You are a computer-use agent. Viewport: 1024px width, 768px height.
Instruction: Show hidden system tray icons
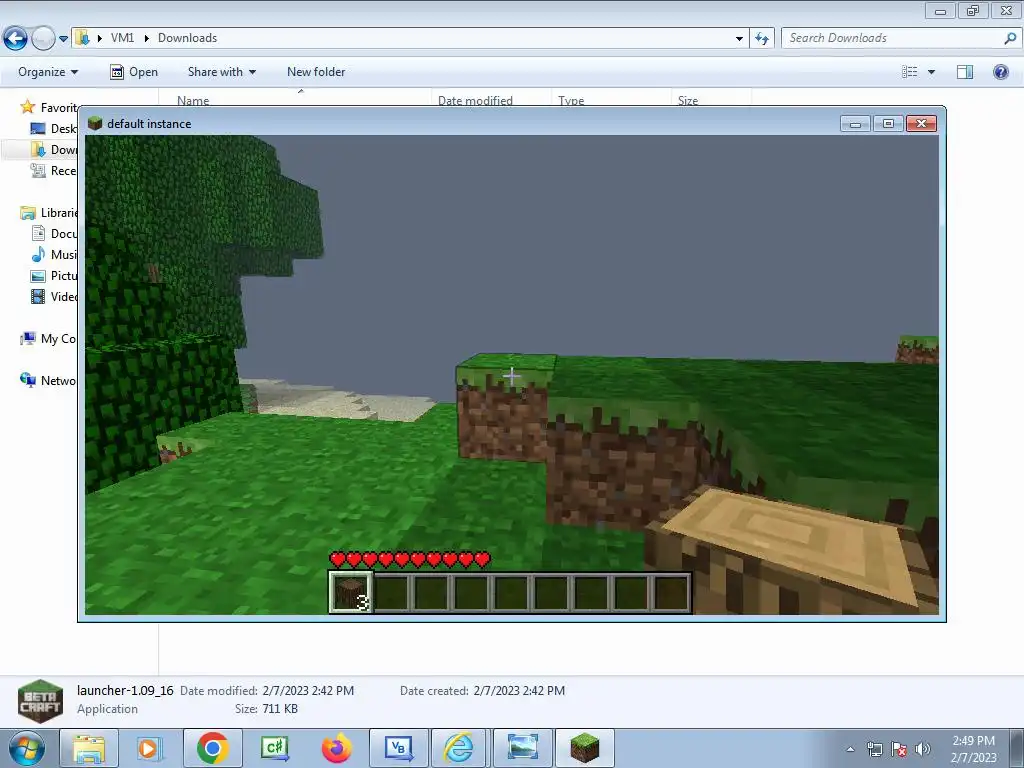[x=850, y=749]
